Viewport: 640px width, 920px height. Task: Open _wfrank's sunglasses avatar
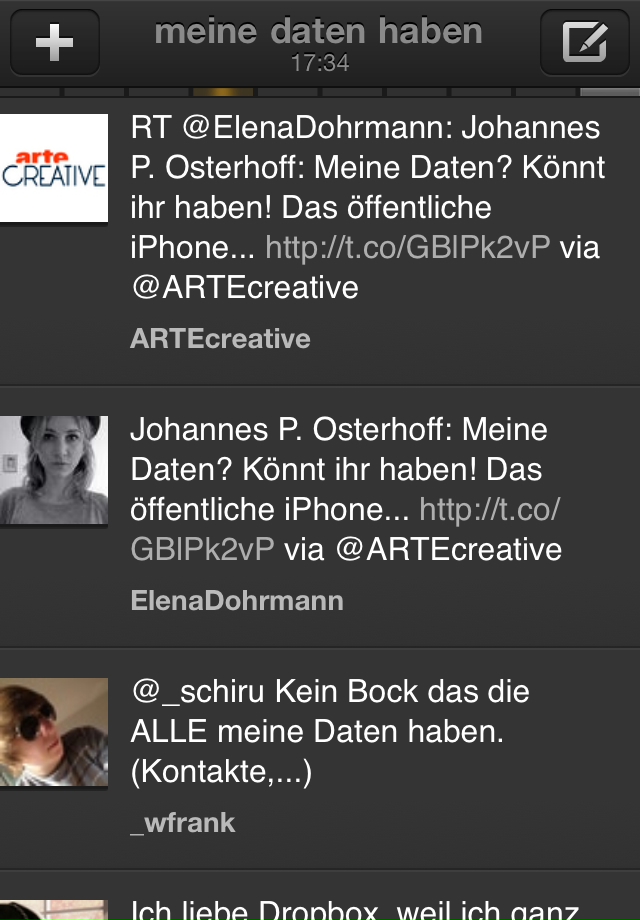click(54, 732)
